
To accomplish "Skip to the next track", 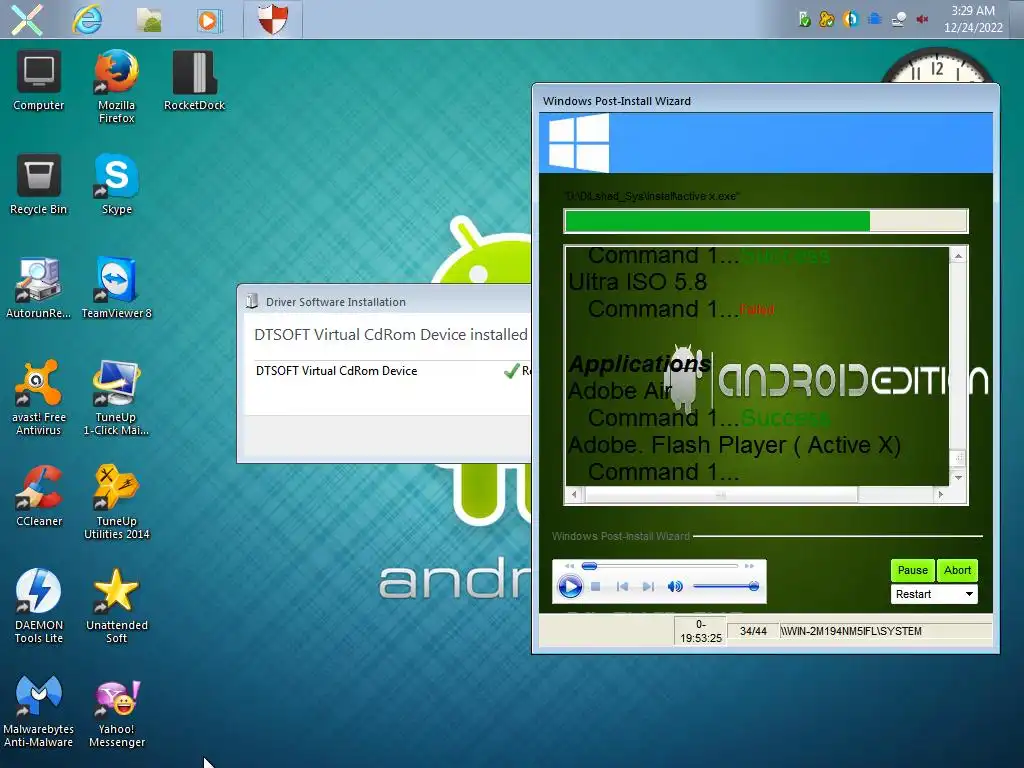I will [x=648, y=586].
